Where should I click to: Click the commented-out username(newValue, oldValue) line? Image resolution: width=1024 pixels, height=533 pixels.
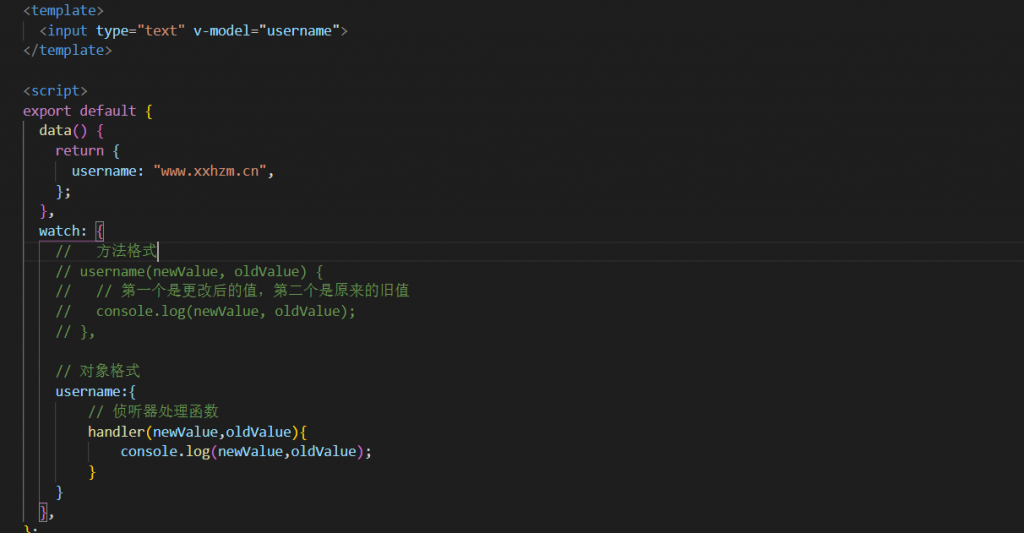coord(190,271)
